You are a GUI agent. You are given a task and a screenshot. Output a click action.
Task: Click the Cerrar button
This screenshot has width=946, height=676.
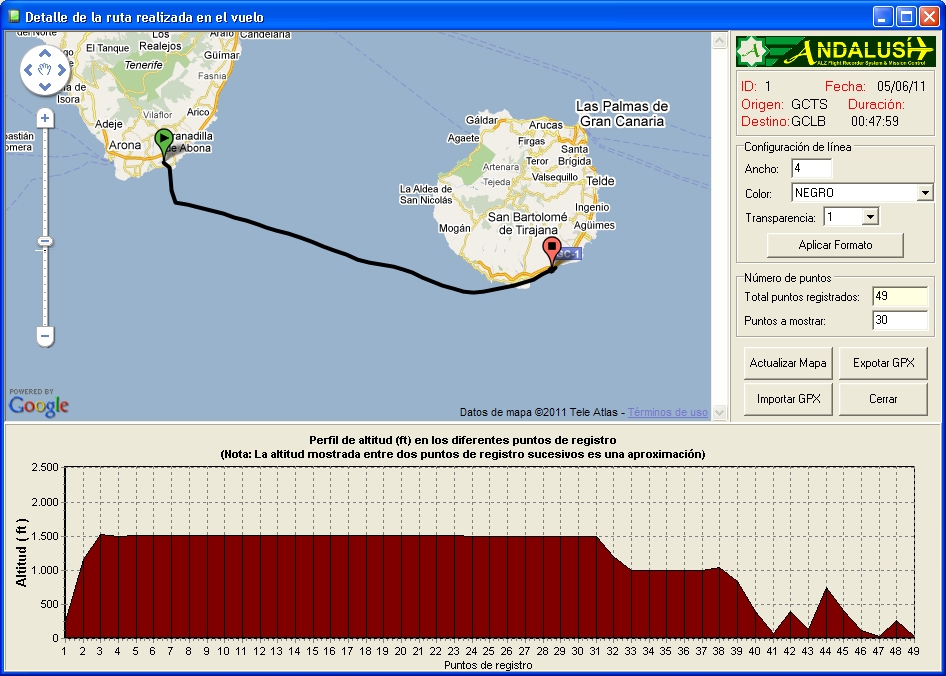883,399
